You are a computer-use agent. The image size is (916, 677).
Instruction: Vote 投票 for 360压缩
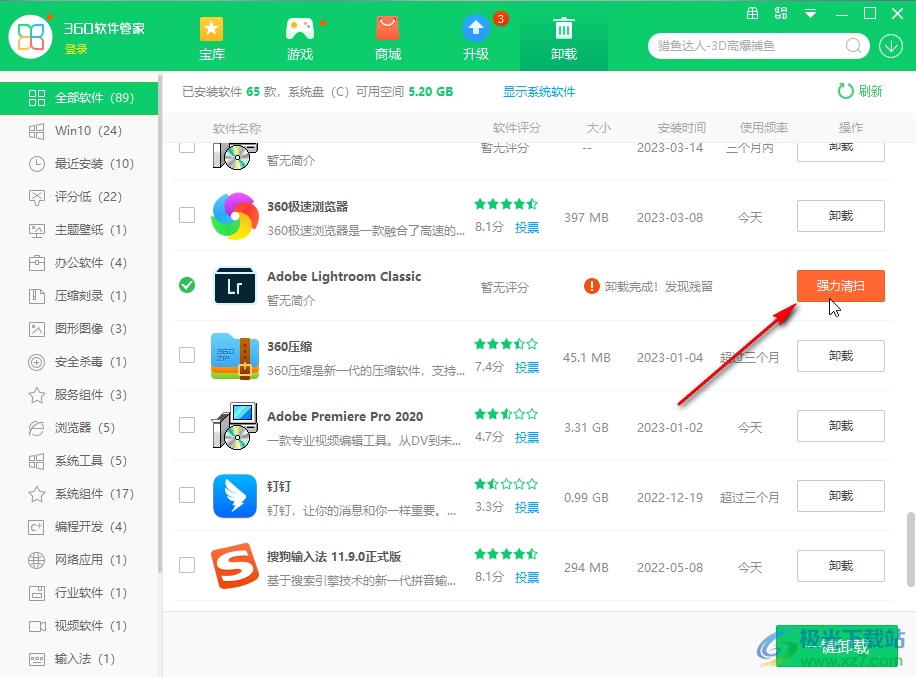click(527, 367)
